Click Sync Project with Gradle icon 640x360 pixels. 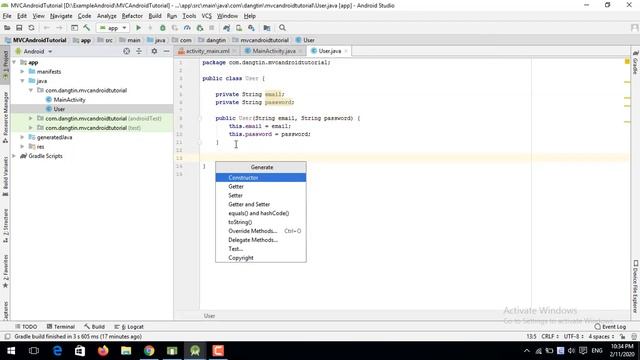(227, 28)
